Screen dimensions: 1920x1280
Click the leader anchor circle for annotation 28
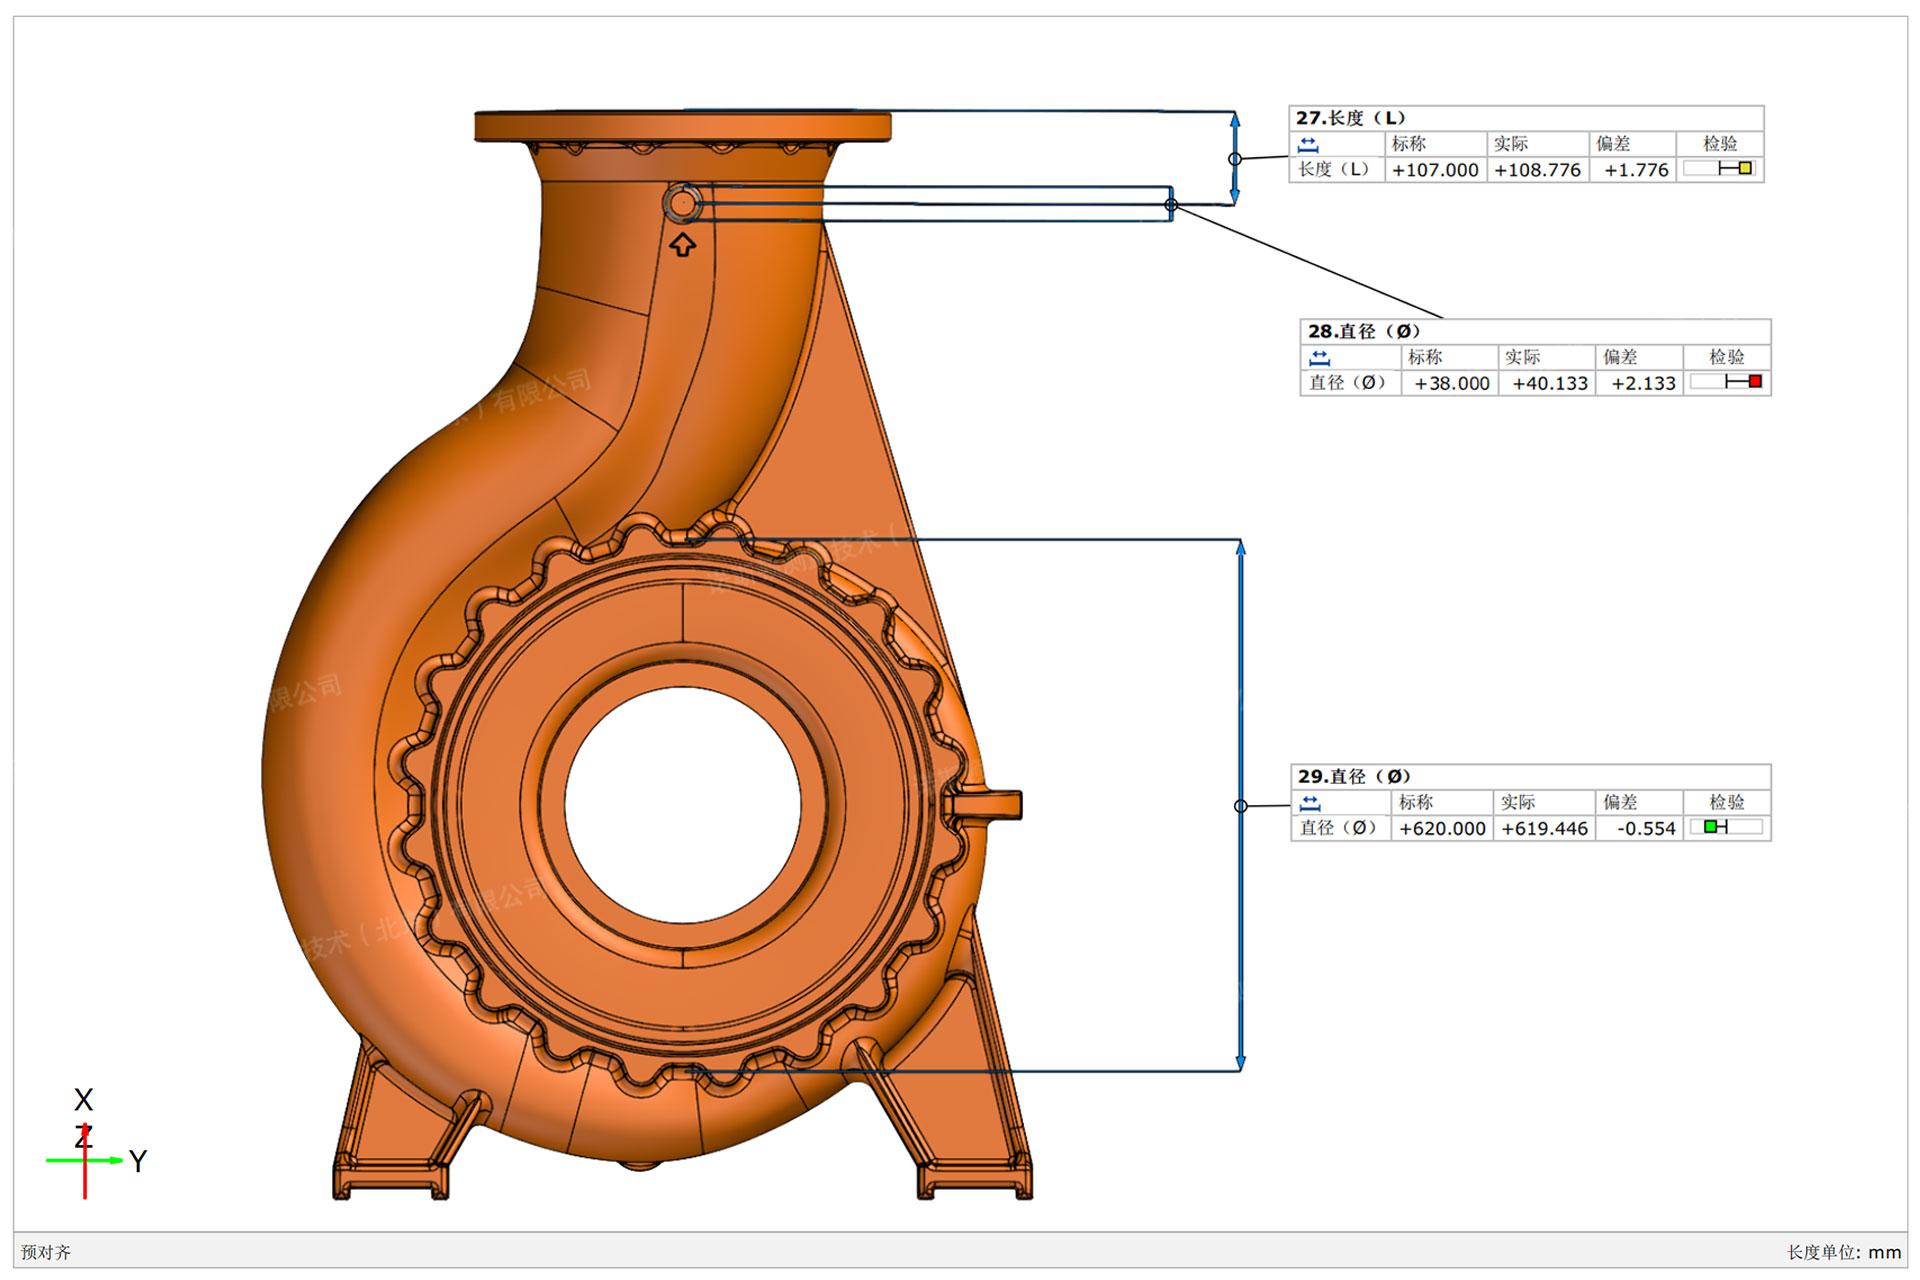click(1171, 205)
